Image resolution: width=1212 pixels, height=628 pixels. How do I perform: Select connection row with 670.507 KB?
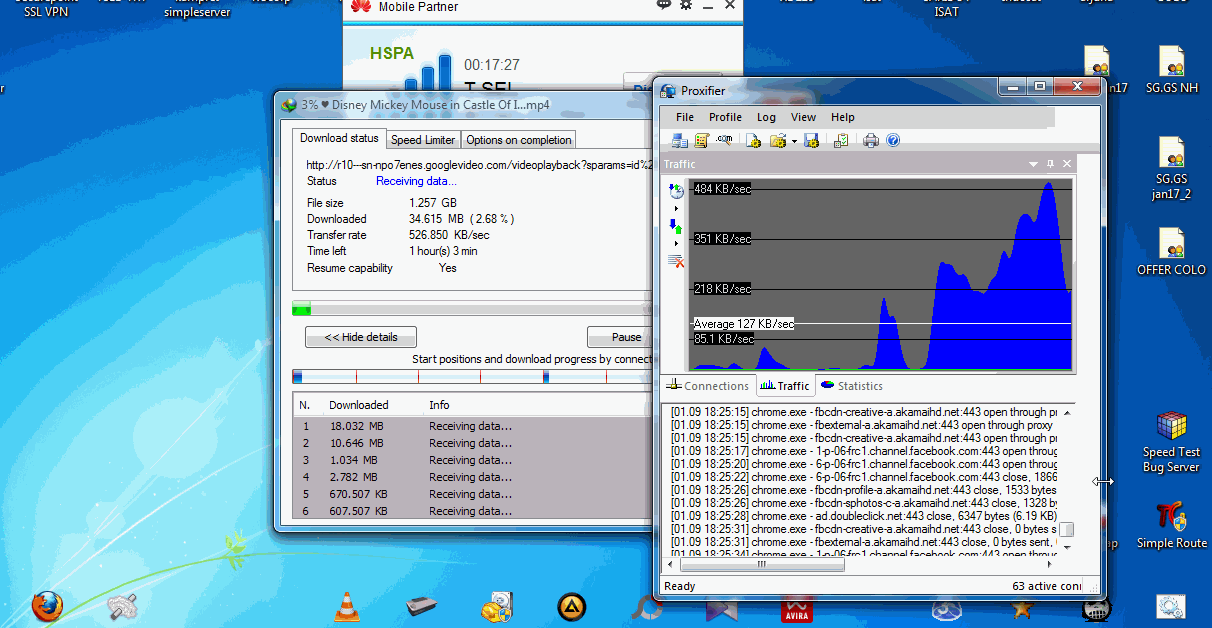coord(473,494)
